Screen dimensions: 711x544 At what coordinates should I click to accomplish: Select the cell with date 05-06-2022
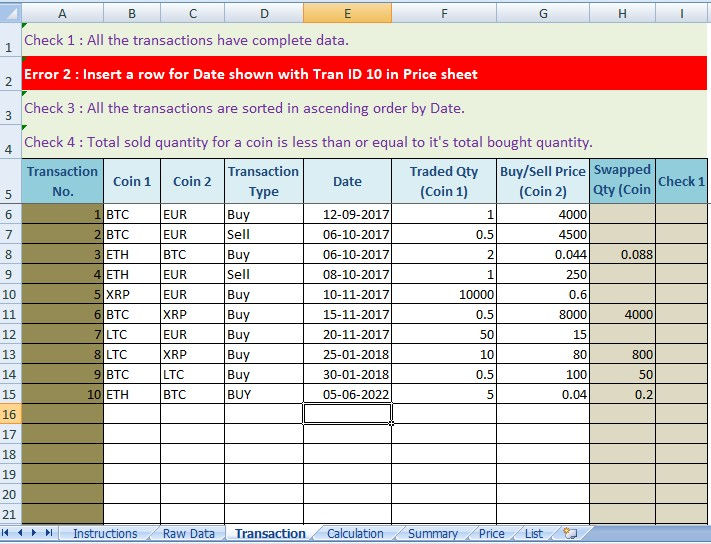tap(347, 394)
